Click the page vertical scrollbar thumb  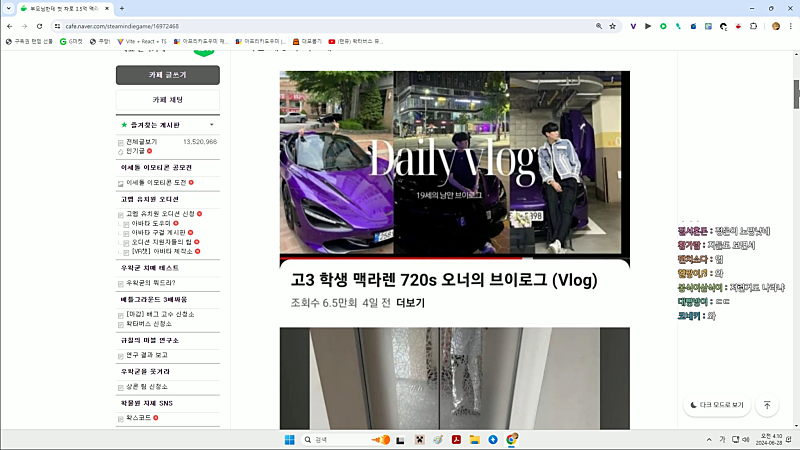point(796,94)
